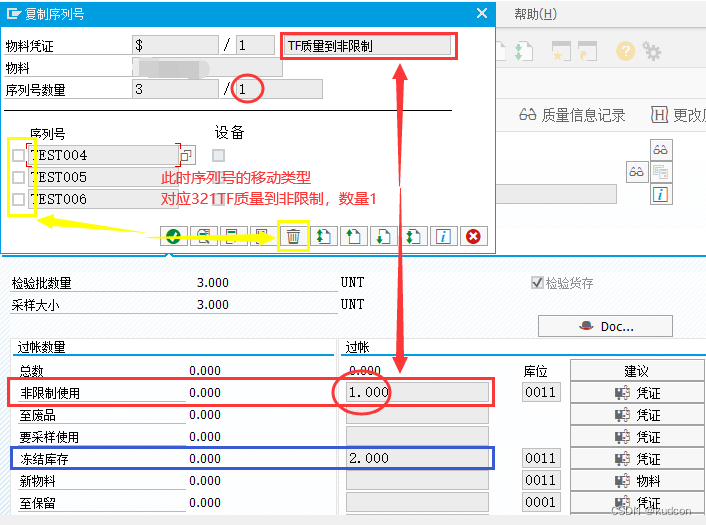
Task: Confirm serial numbers with green check icon
Action: 173,236
